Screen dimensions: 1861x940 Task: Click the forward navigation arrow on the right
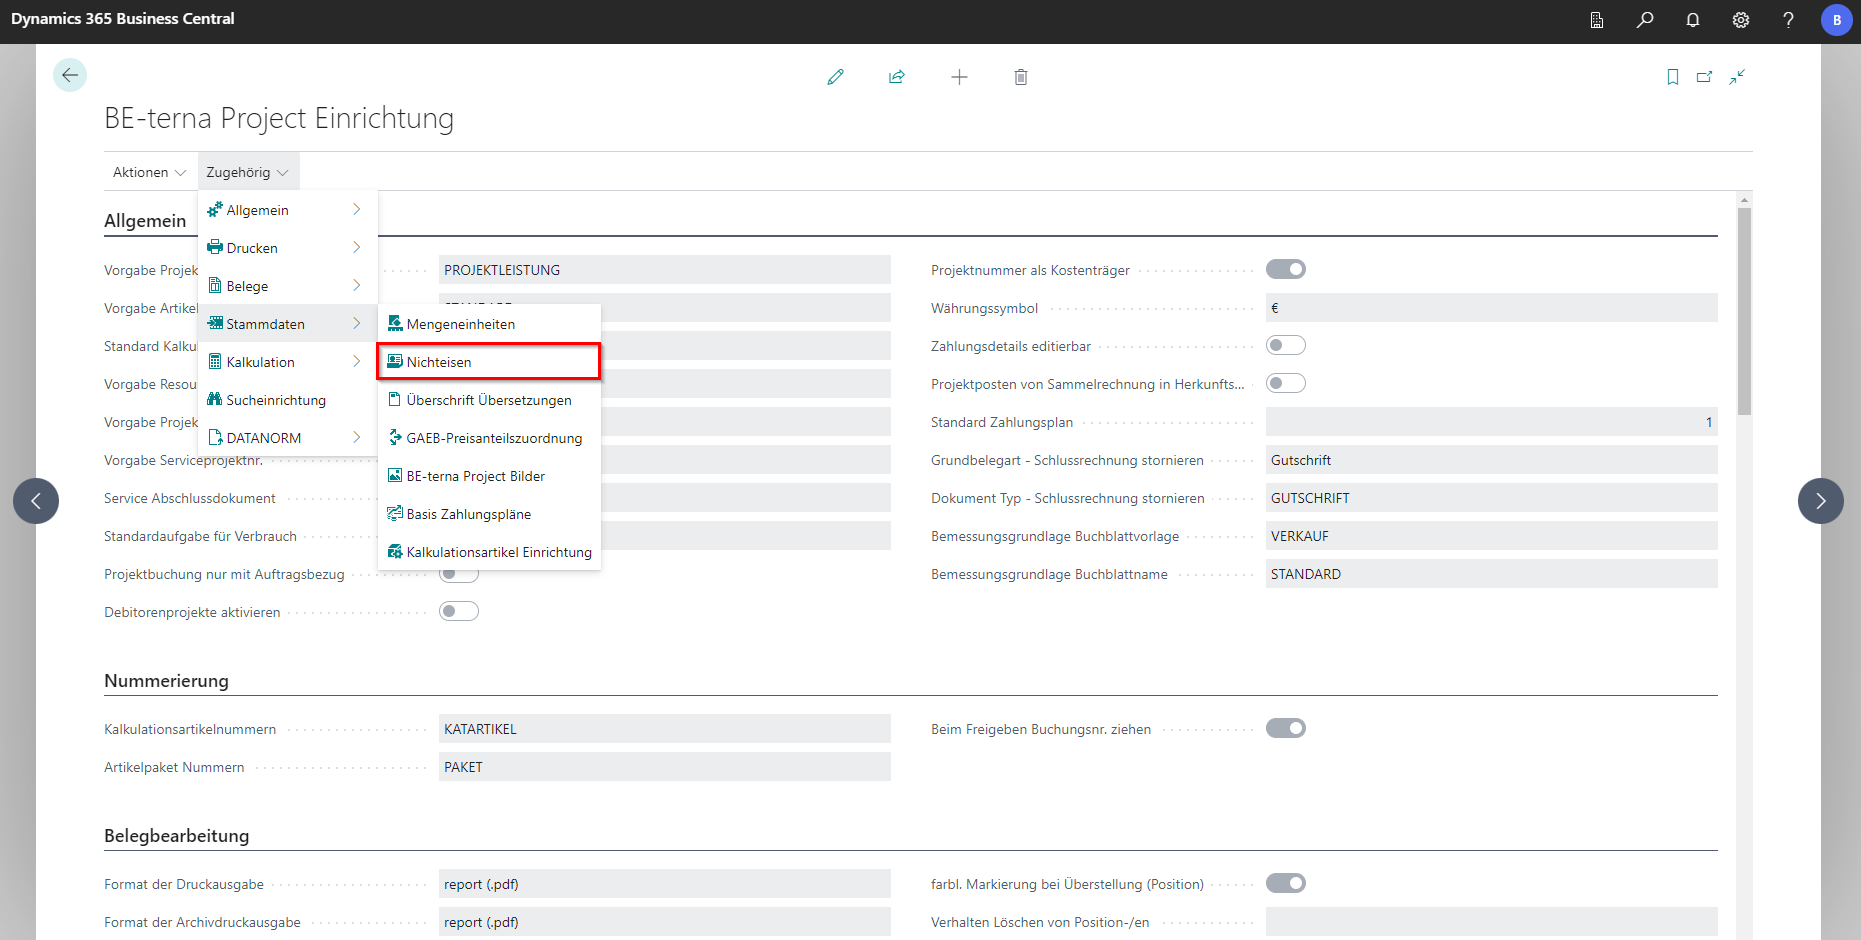click(x=1821, y=500)
